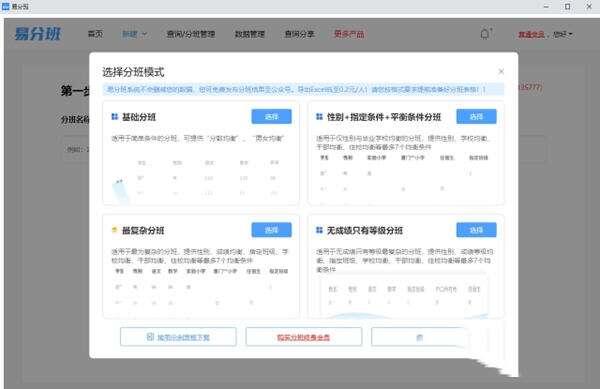The height and width of the screenshot is (389, 600).
Task: Select the 基础分班 mode button
Action: click(271, 116)
